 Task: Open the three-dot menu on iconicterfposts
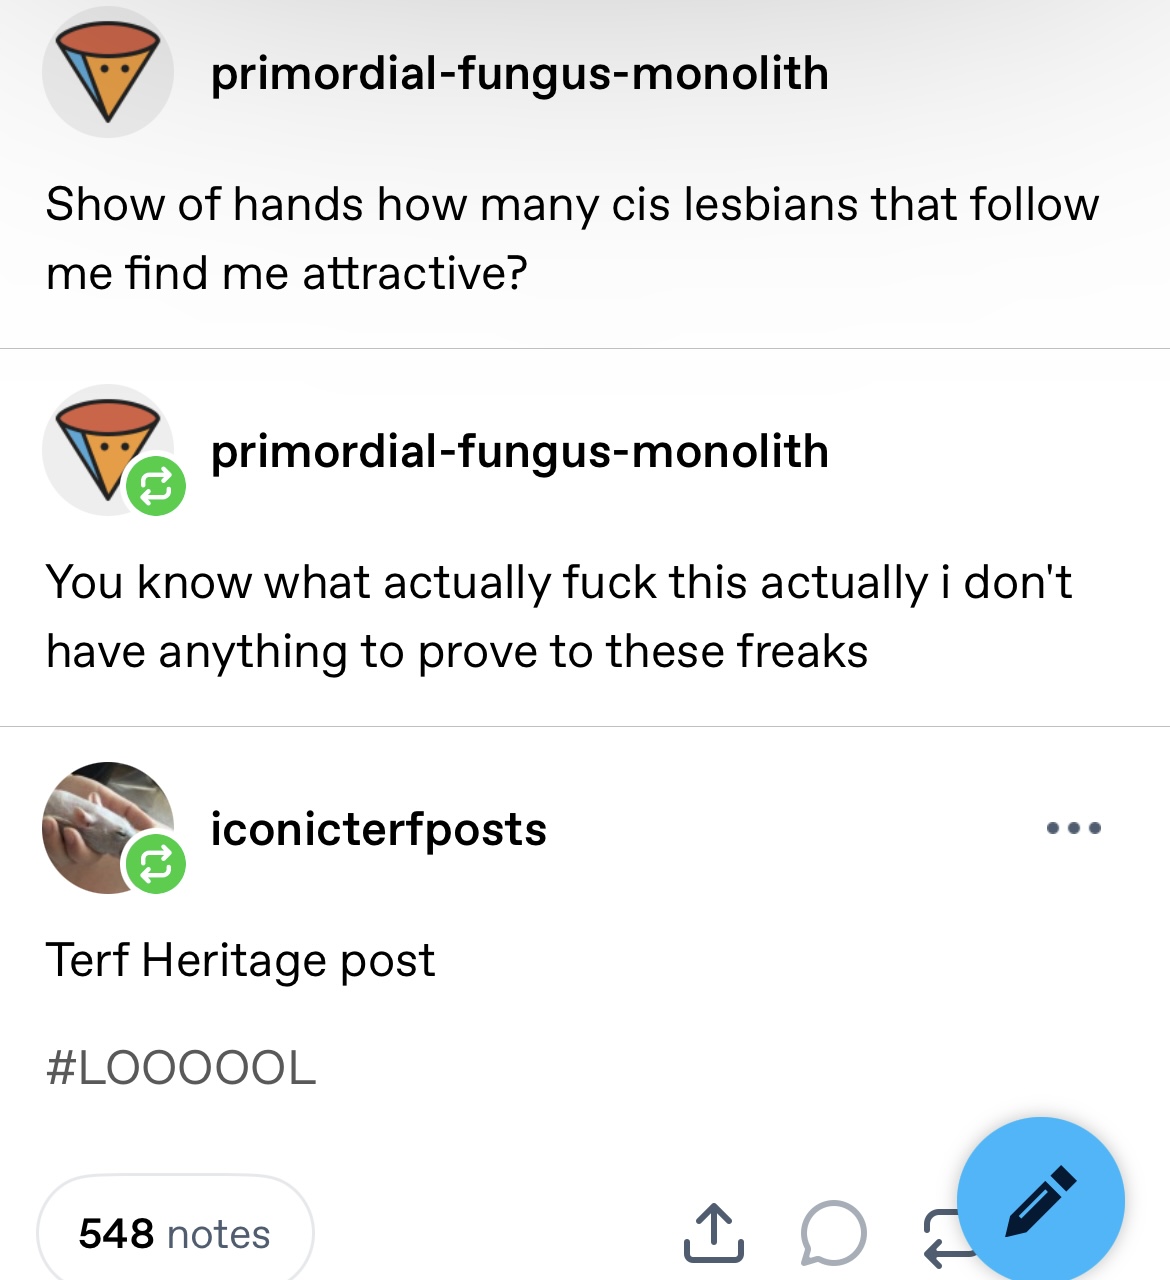click(1073, 828)
